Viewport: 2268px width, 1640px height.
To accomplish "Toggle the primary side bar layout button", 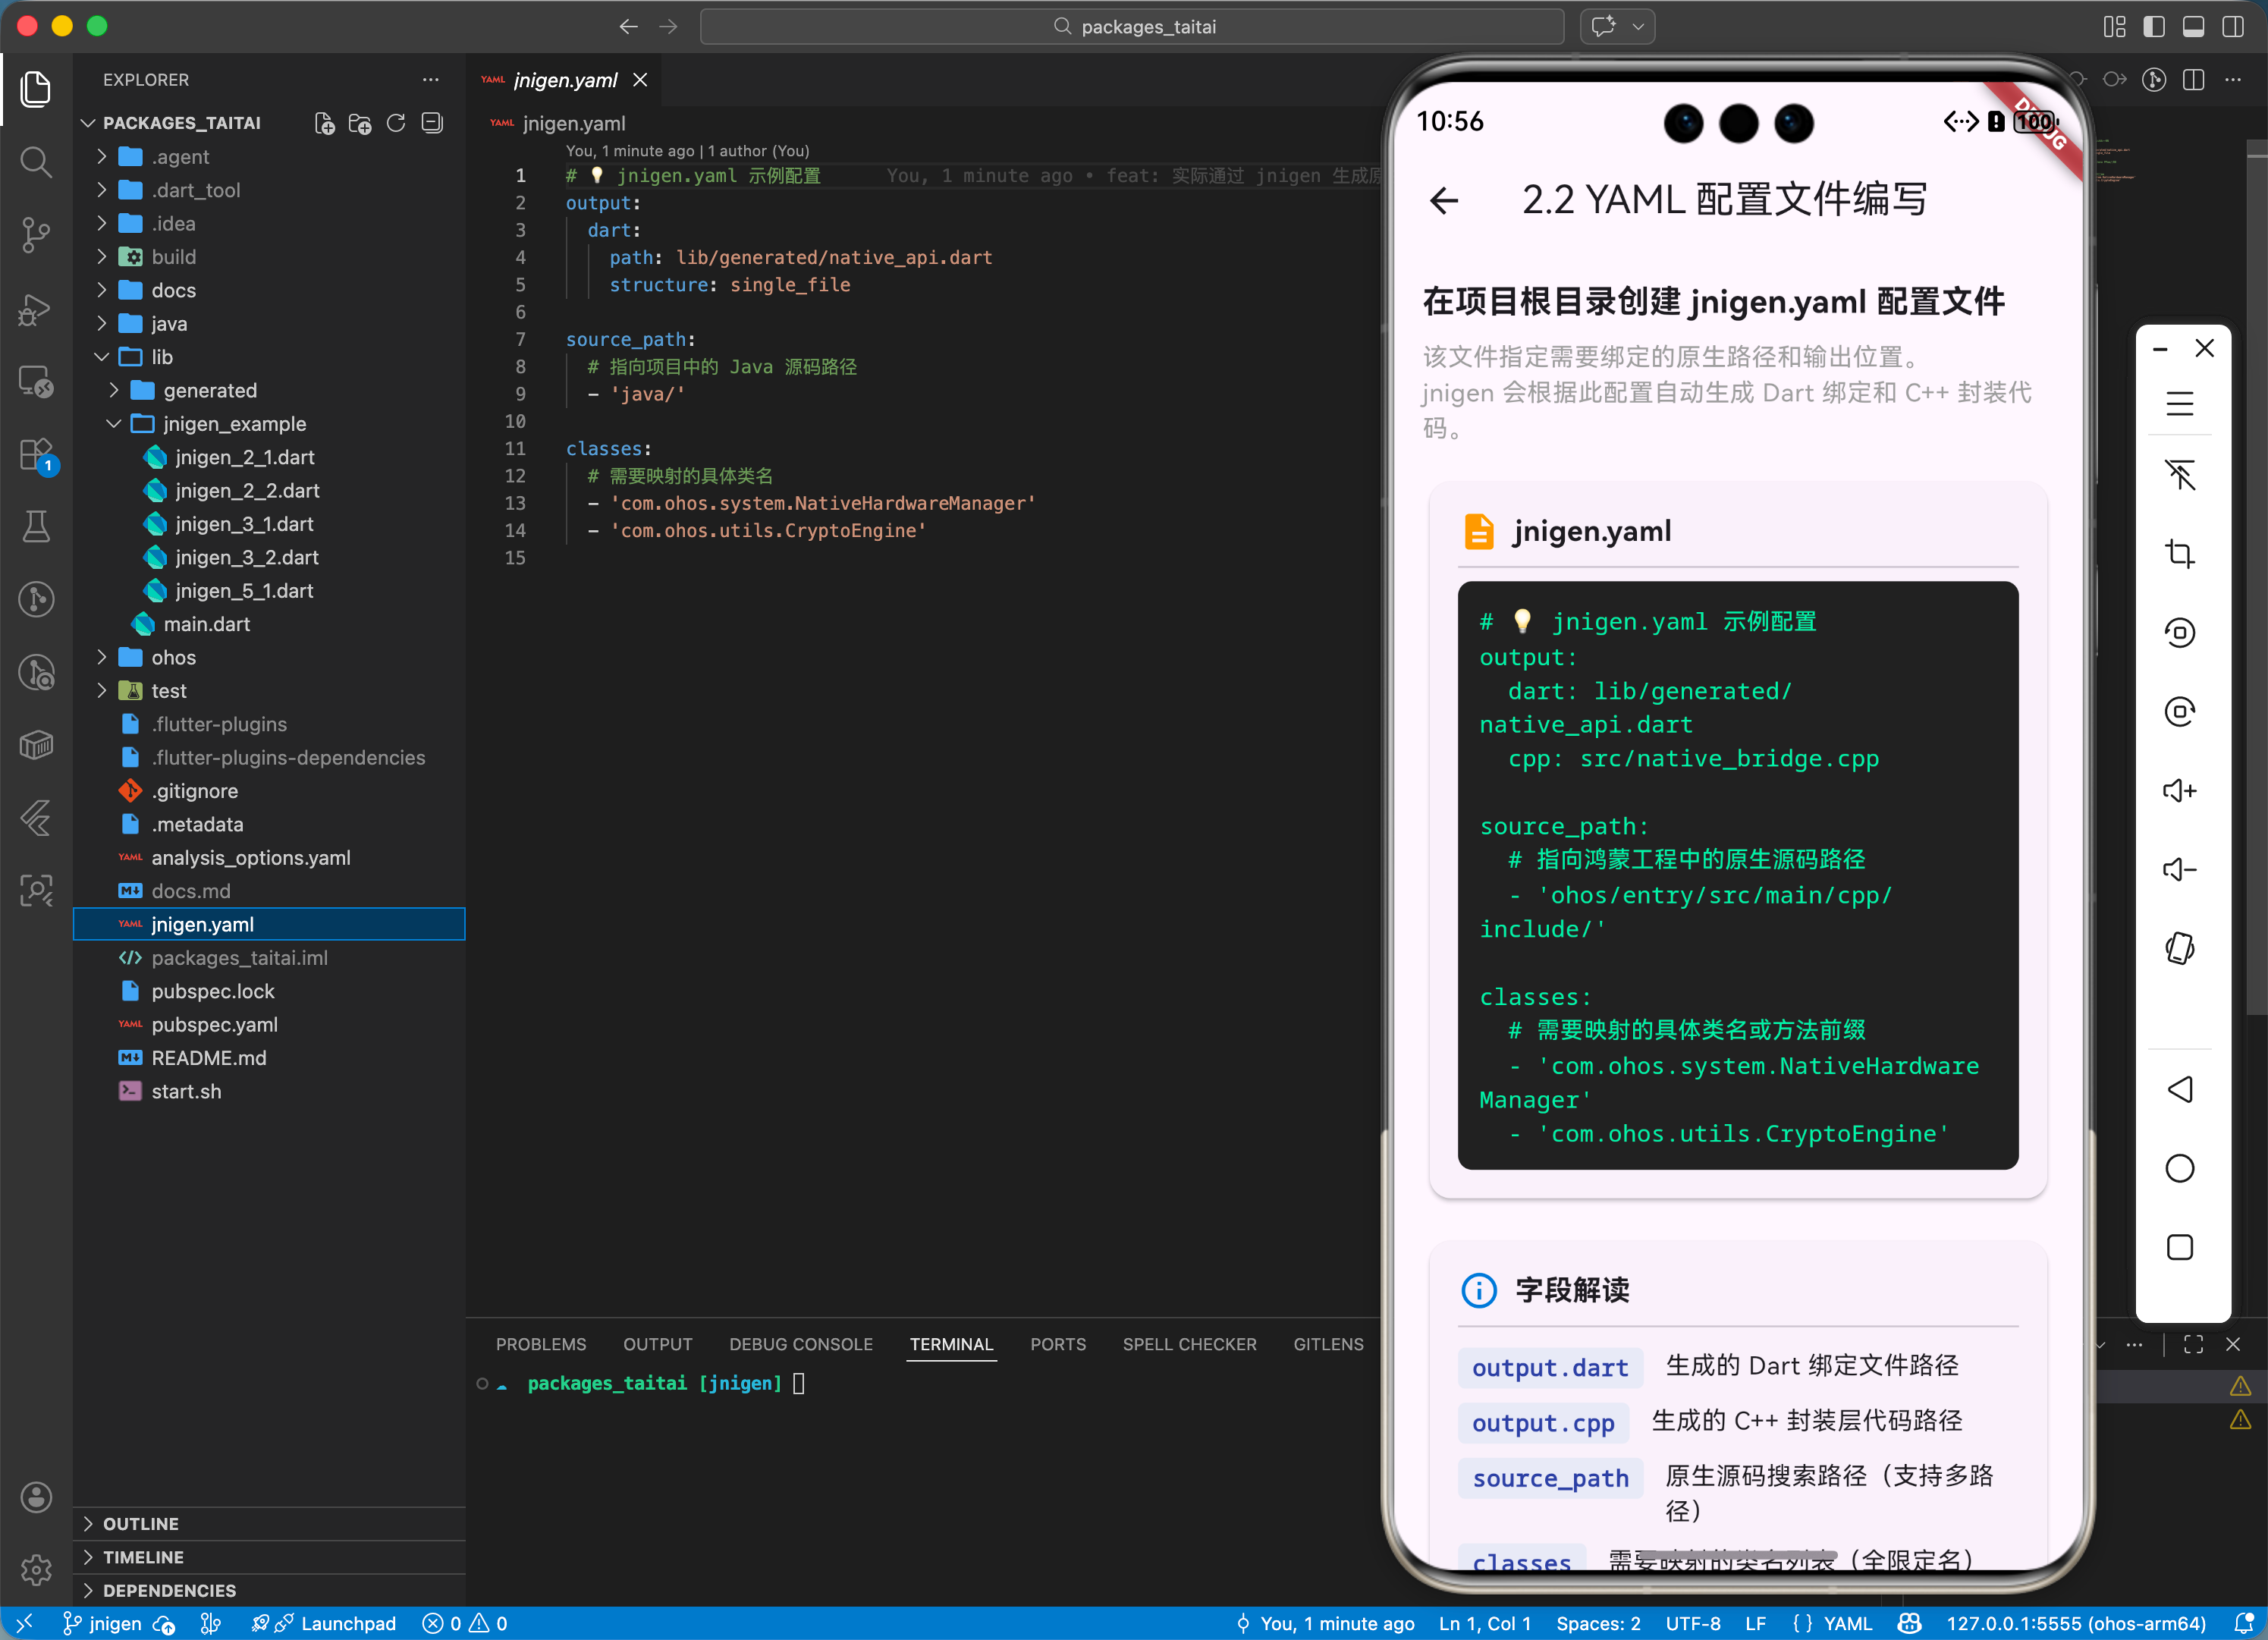I will tap(2154, 27).
